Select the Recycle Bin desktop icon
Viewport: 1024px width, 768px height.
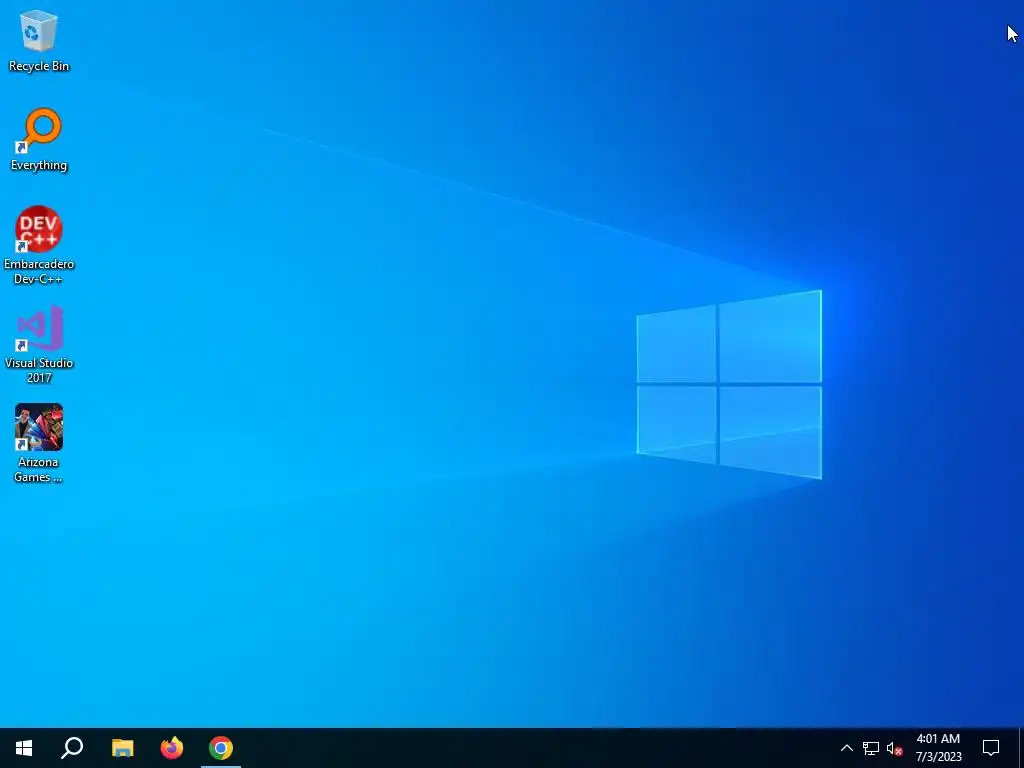pos(39,41)
